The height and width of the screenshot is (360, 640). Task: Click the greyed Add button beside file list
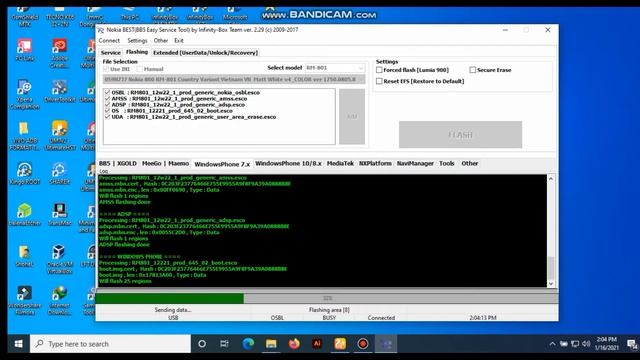click(352, 117)
